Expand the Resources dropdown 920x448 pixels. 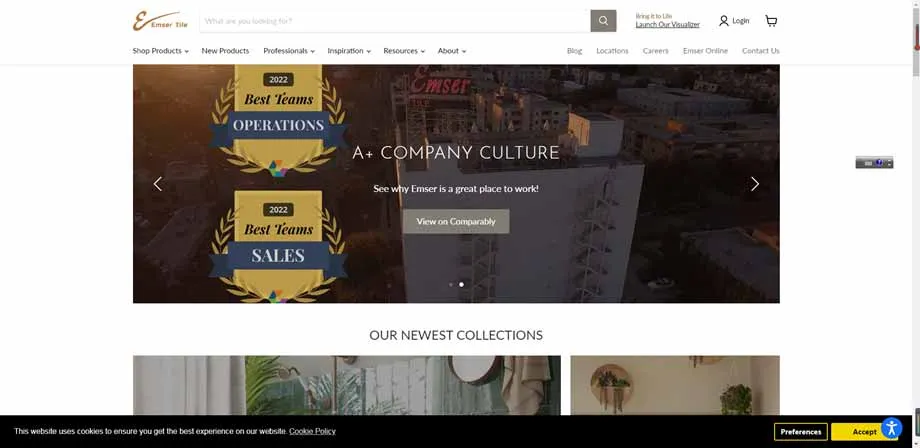[x=404, y=51]
